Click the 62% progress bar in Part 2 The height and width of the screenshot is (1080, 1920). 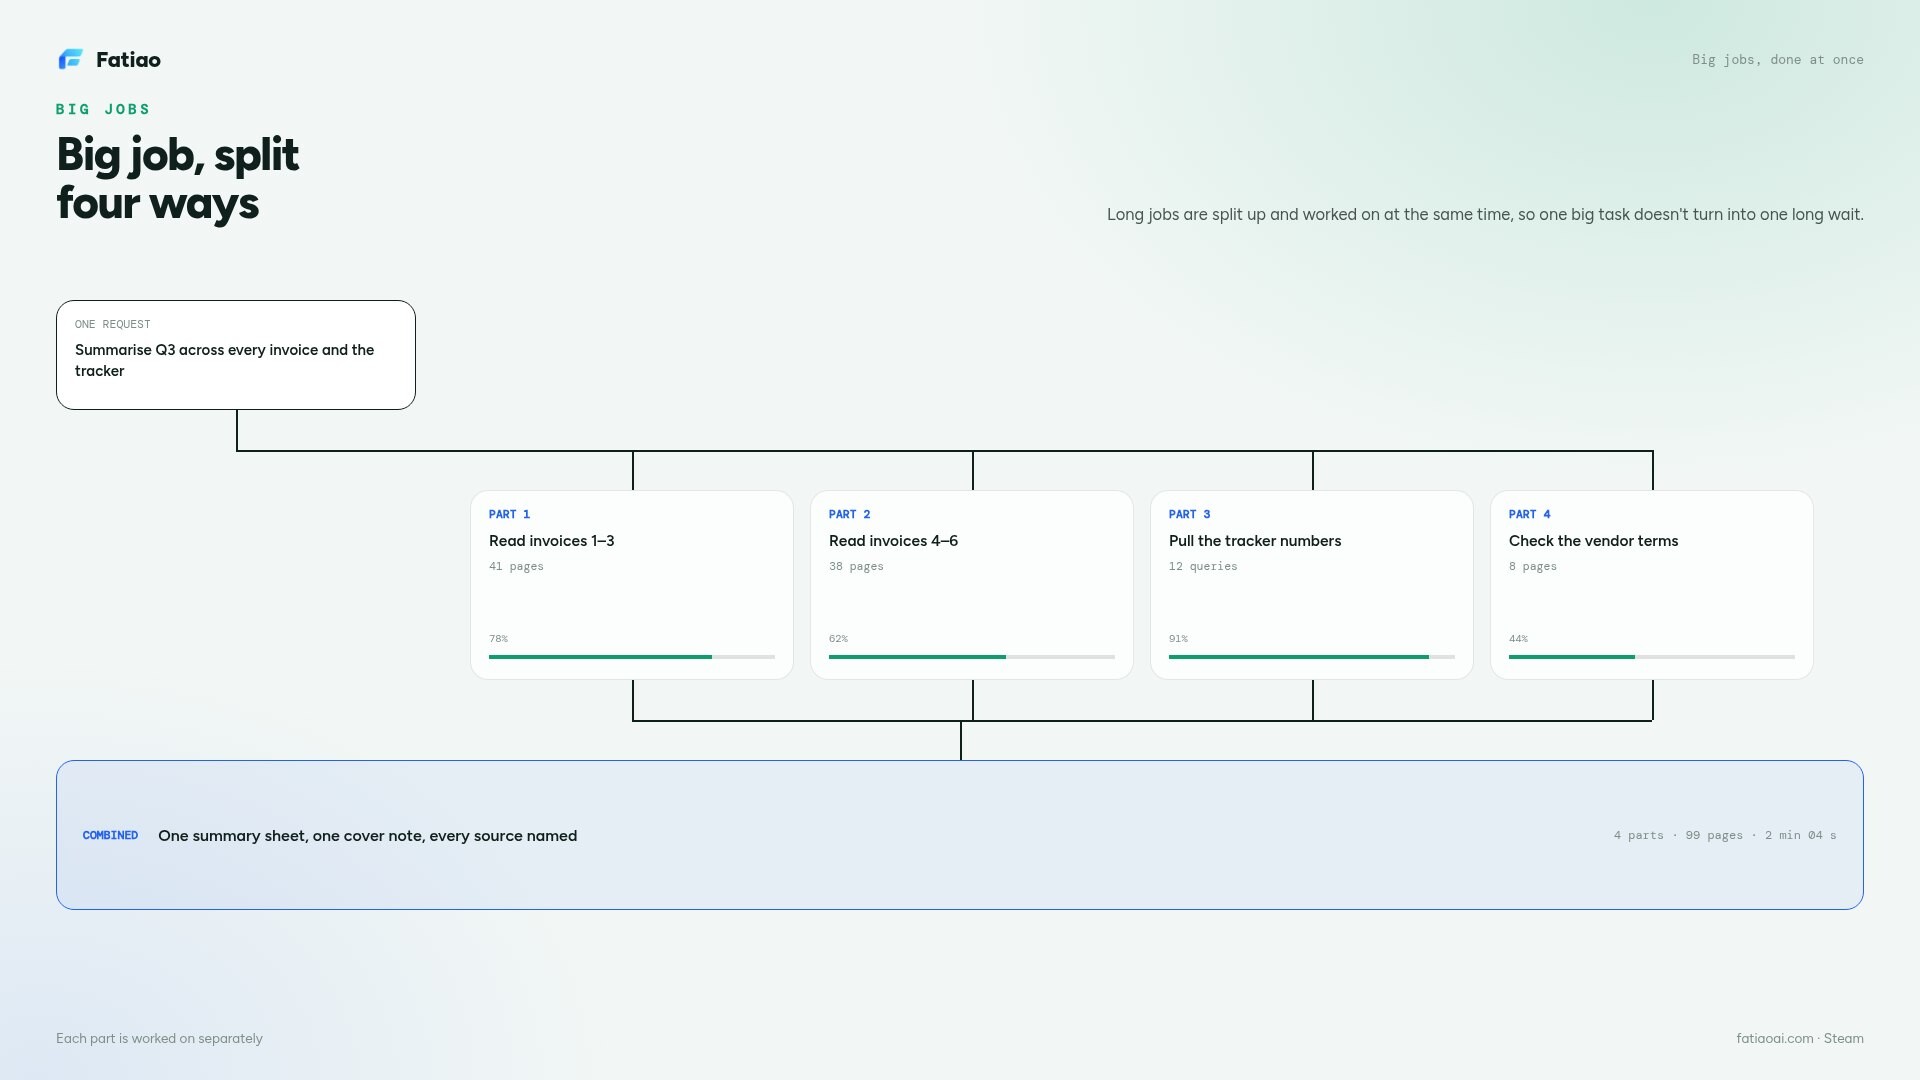(972, 657)
